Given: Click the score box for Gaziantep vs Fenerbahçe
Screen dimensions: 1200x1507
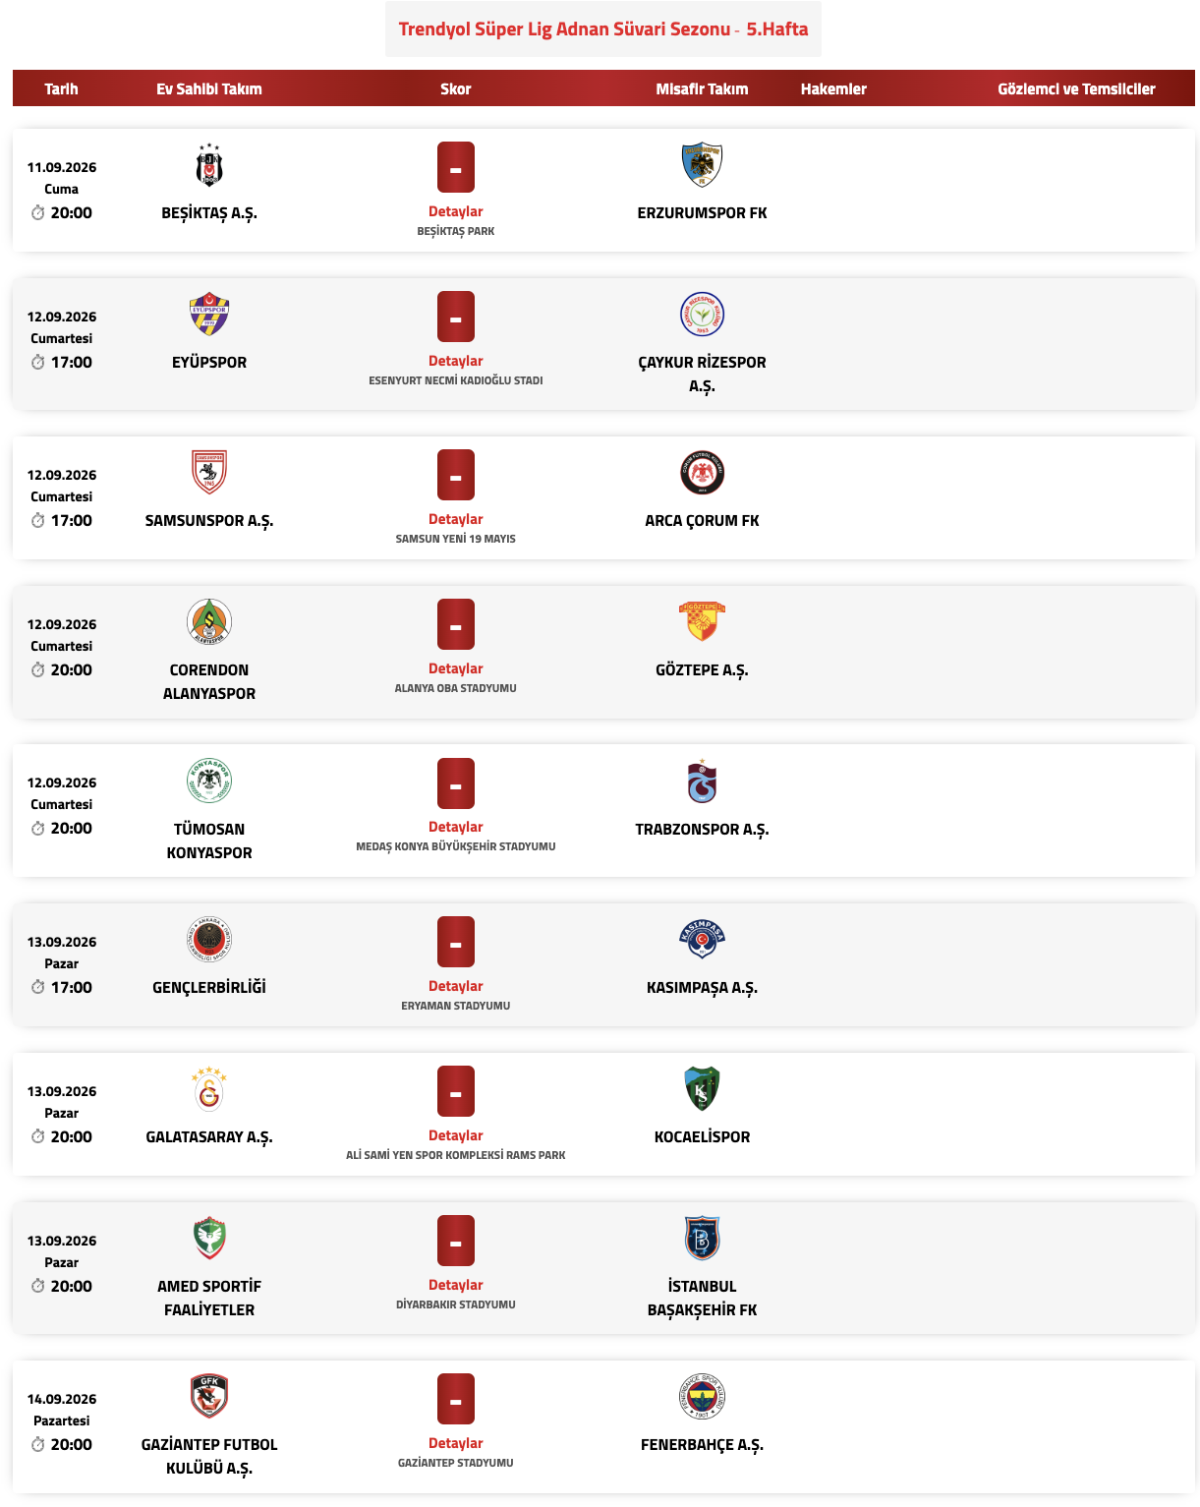Looking at the screenshot, I should (456, 1399).
